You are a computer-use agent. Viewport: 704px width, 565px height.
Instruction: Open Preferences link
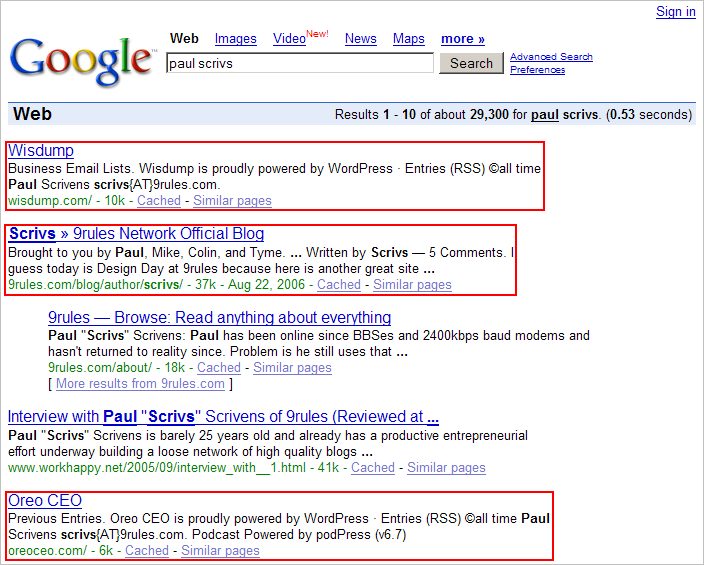537,70
